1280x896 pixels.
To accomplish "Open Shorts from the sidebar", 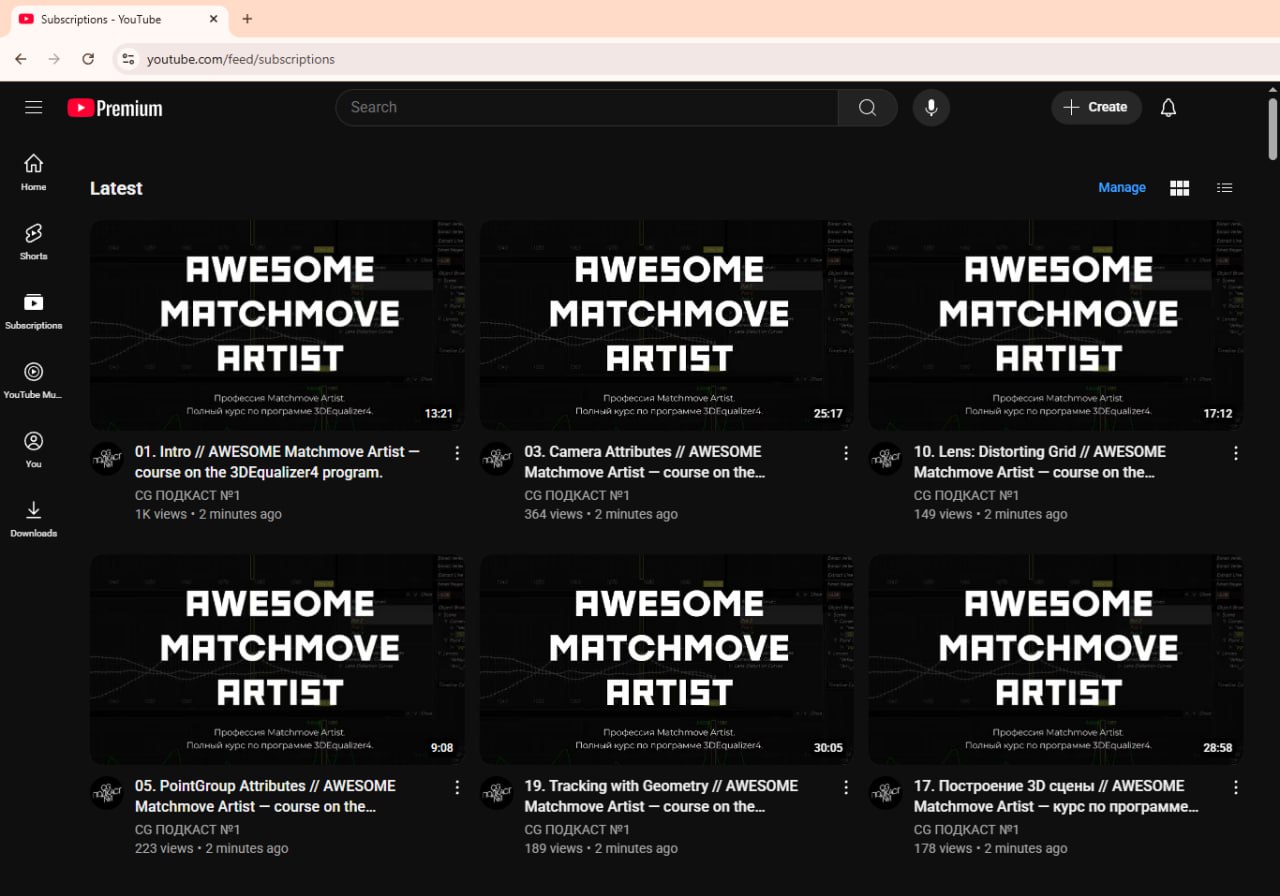I will pos(33,242).
